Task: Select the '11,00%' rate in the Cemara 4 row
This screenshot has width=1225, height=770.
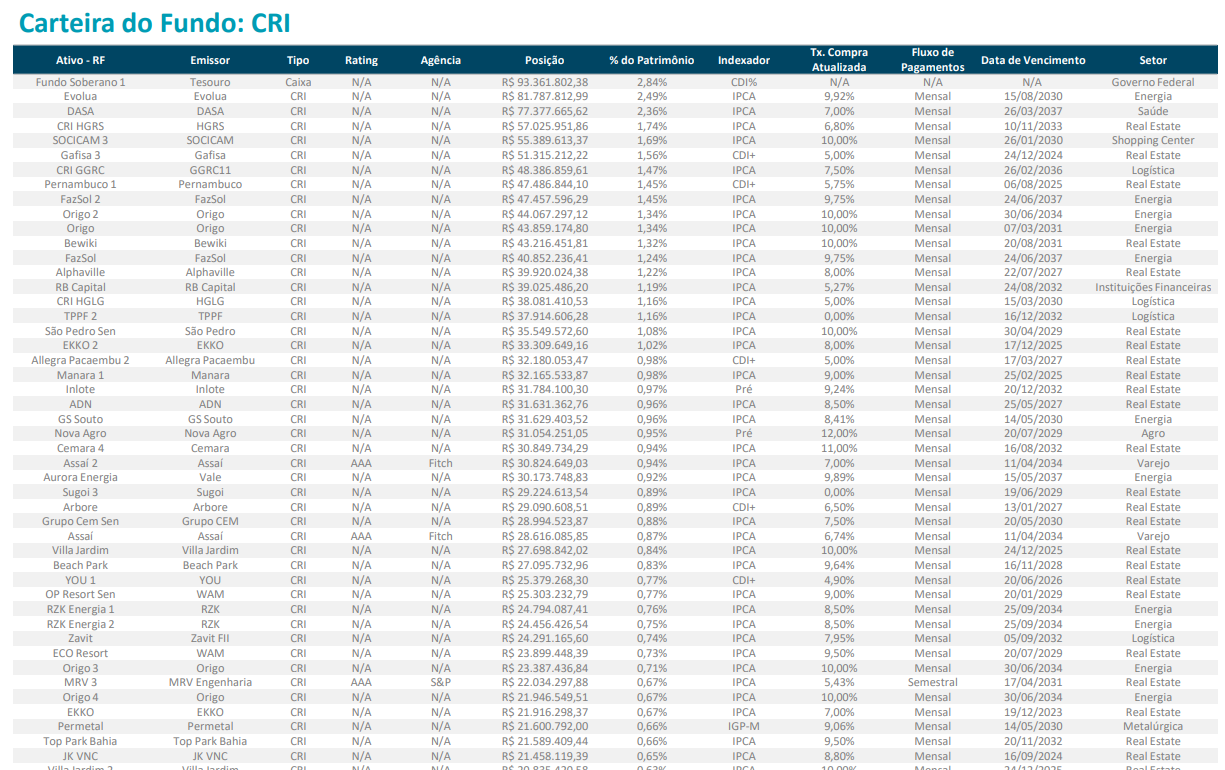Action: click(x=839, y=448)
